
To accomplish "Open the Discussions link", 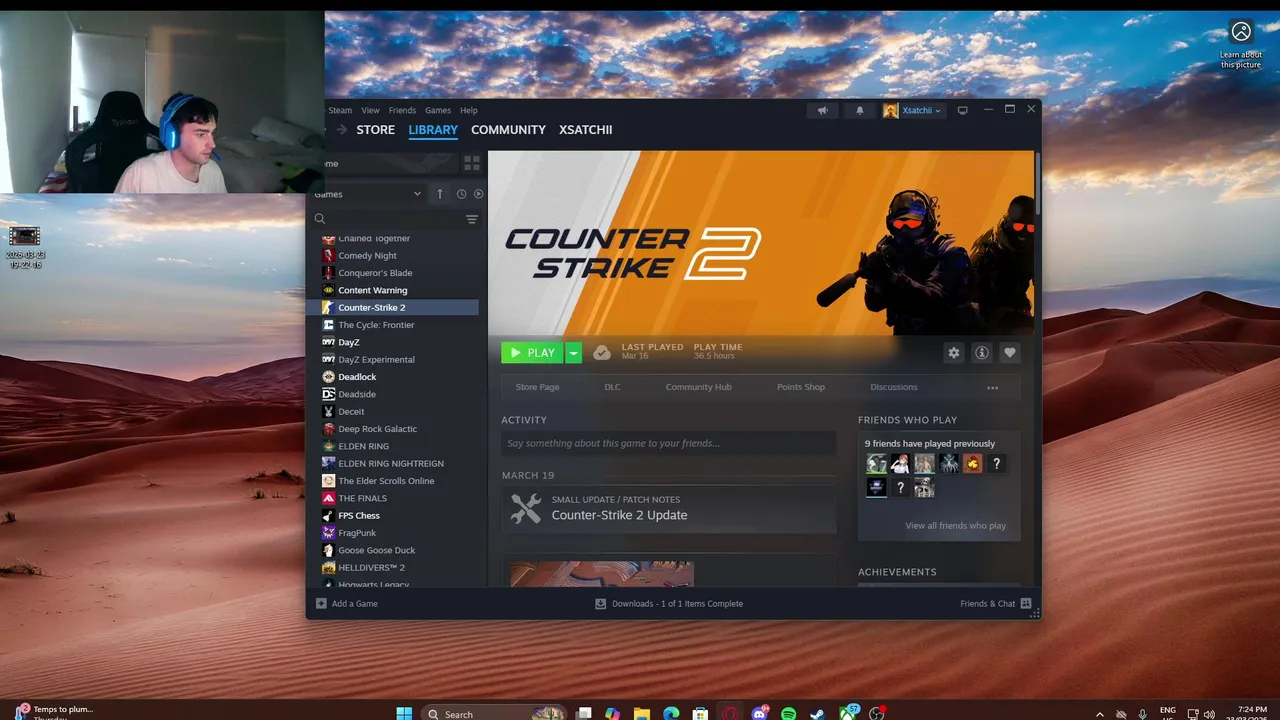I will (894, 387).
